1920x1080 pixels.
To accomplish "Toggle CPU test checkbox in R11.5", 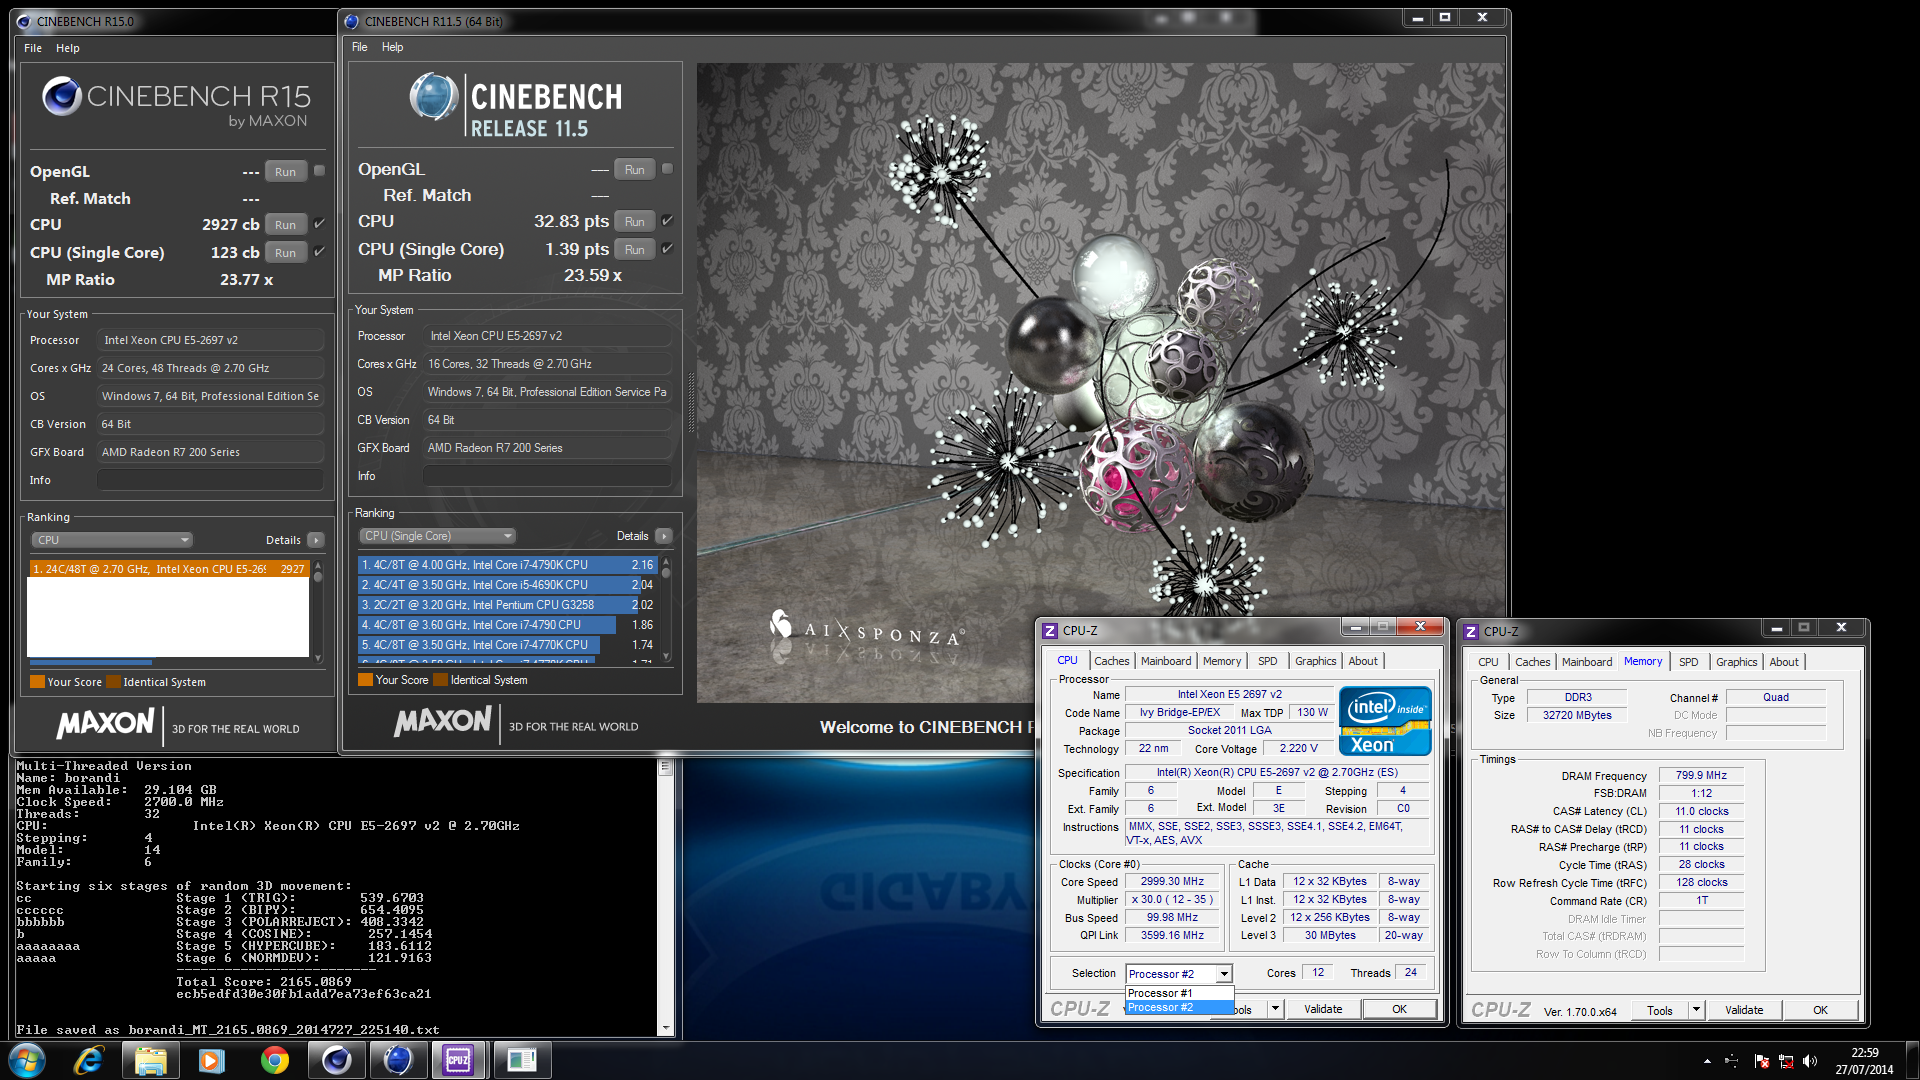I will (667, 221).
